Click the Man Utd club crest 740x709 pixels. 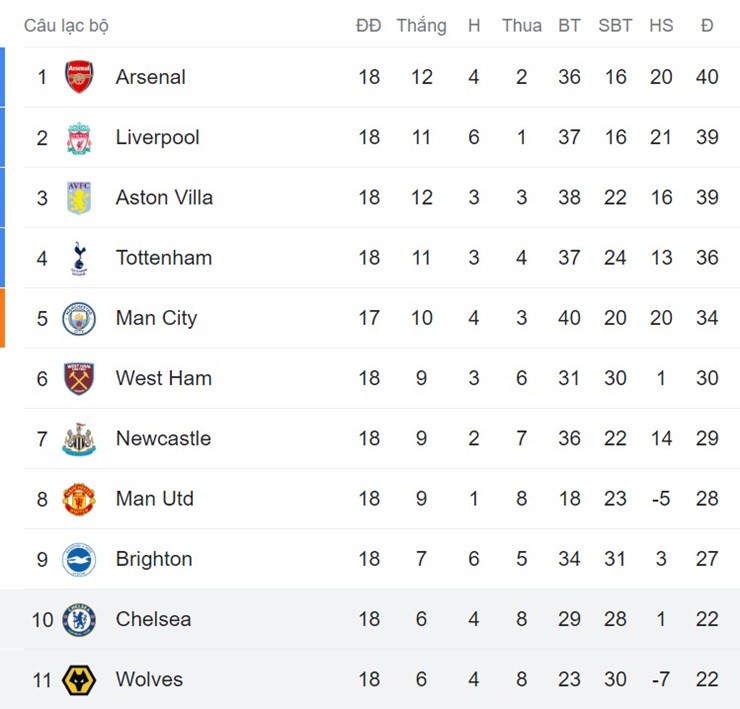(x=79, y=499)
